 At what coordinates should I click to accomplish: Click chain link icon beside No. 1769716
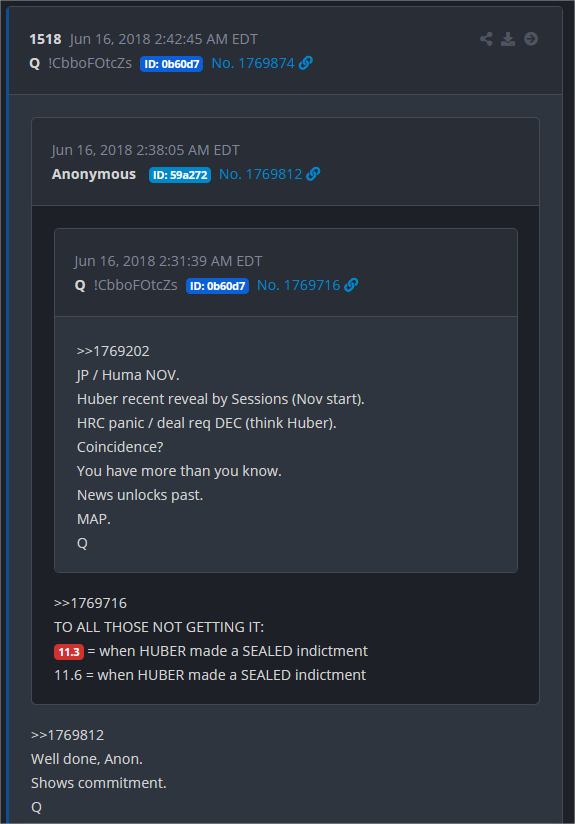coord(351,285)
